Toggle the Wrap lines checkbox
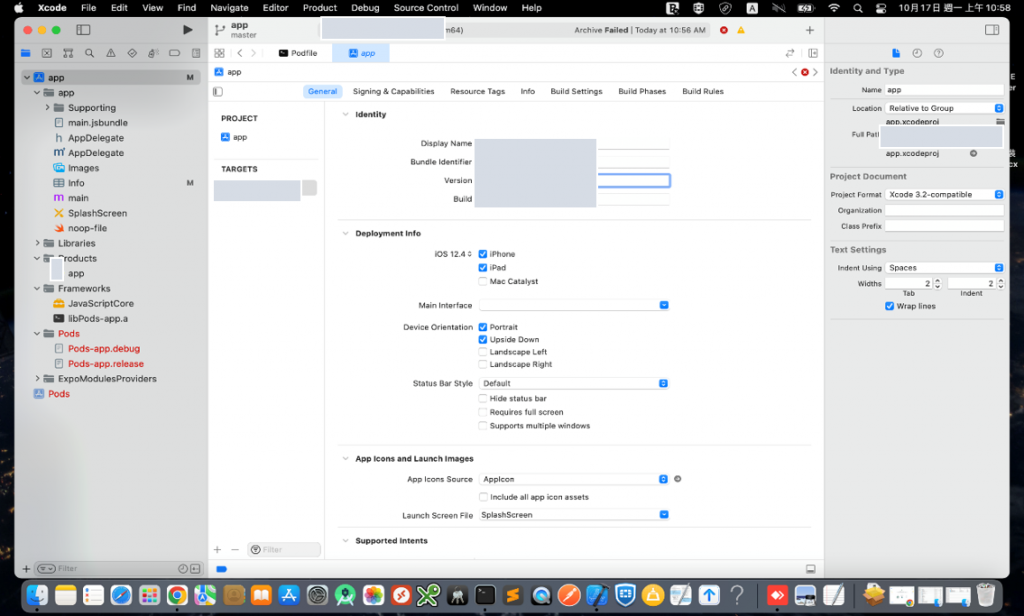Image resolution: width=1024 pixels, height=616 pixels. [889, 306]
